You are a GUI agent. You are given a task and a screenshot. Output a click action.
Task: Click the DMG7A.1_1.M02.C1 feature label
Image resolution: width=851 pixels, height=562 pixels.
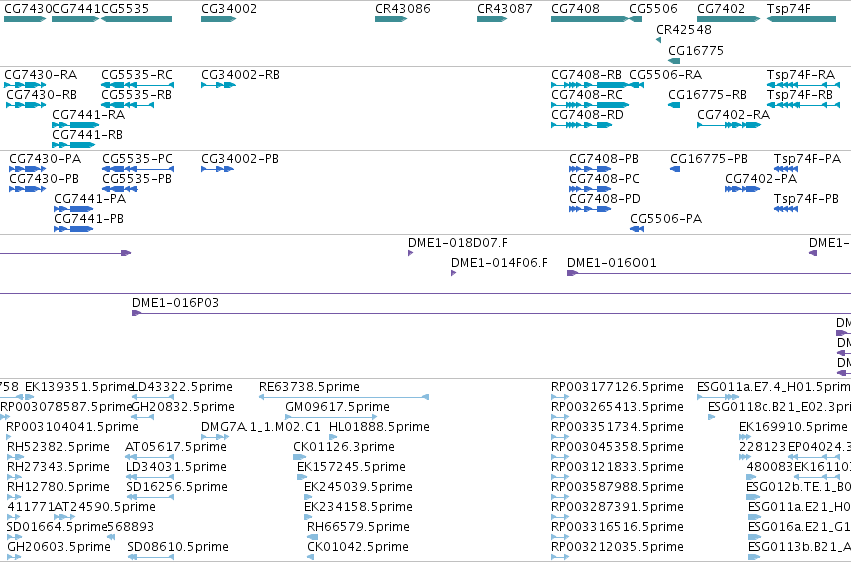261,427
